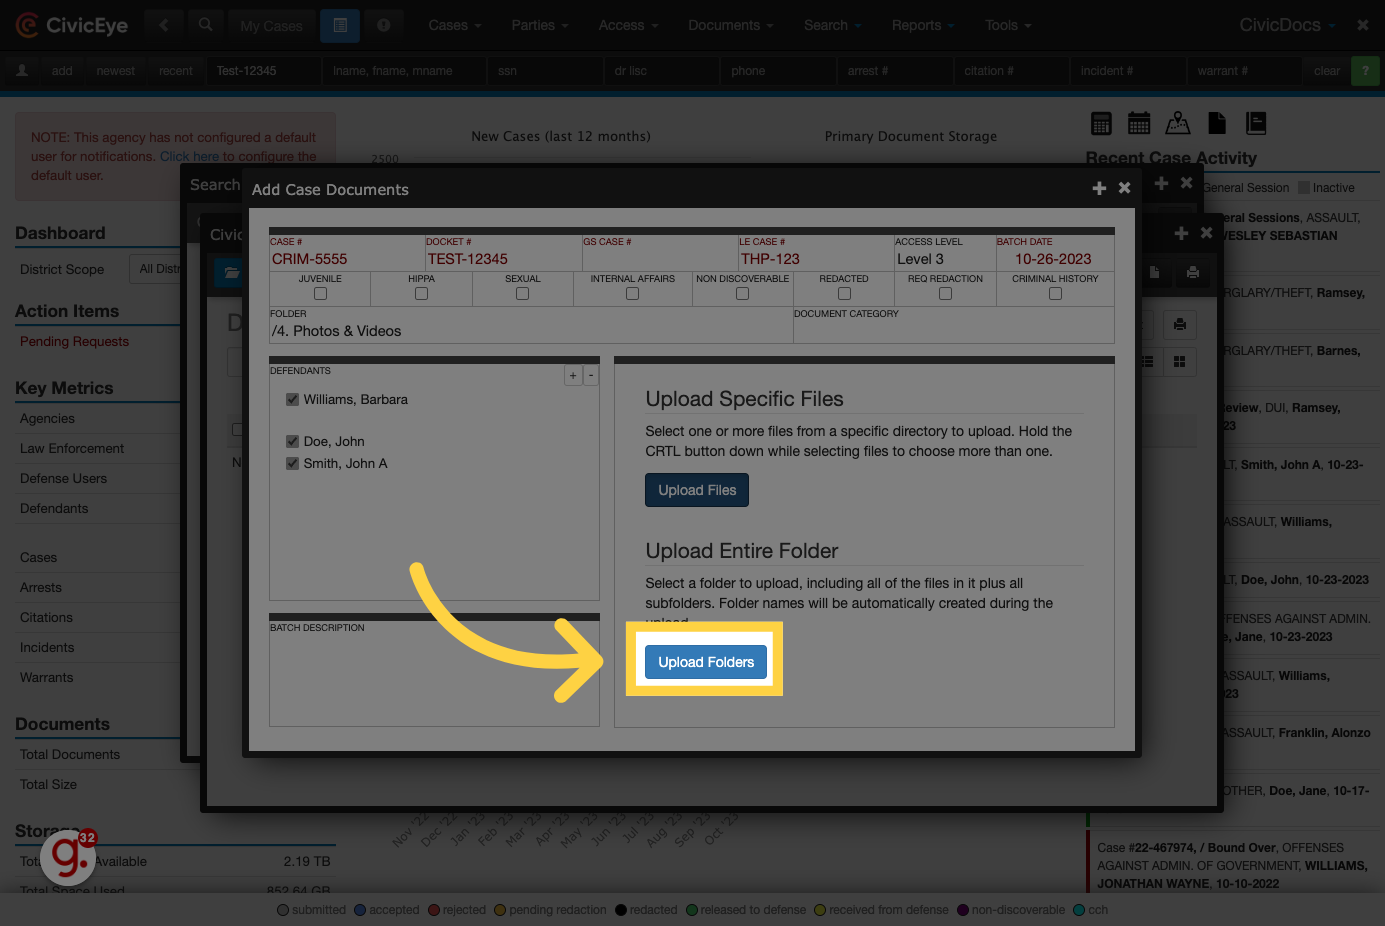This screenshot has width=1385, height=926.
Task: Click the 'clear' button in search bar
Action: 1327,70
